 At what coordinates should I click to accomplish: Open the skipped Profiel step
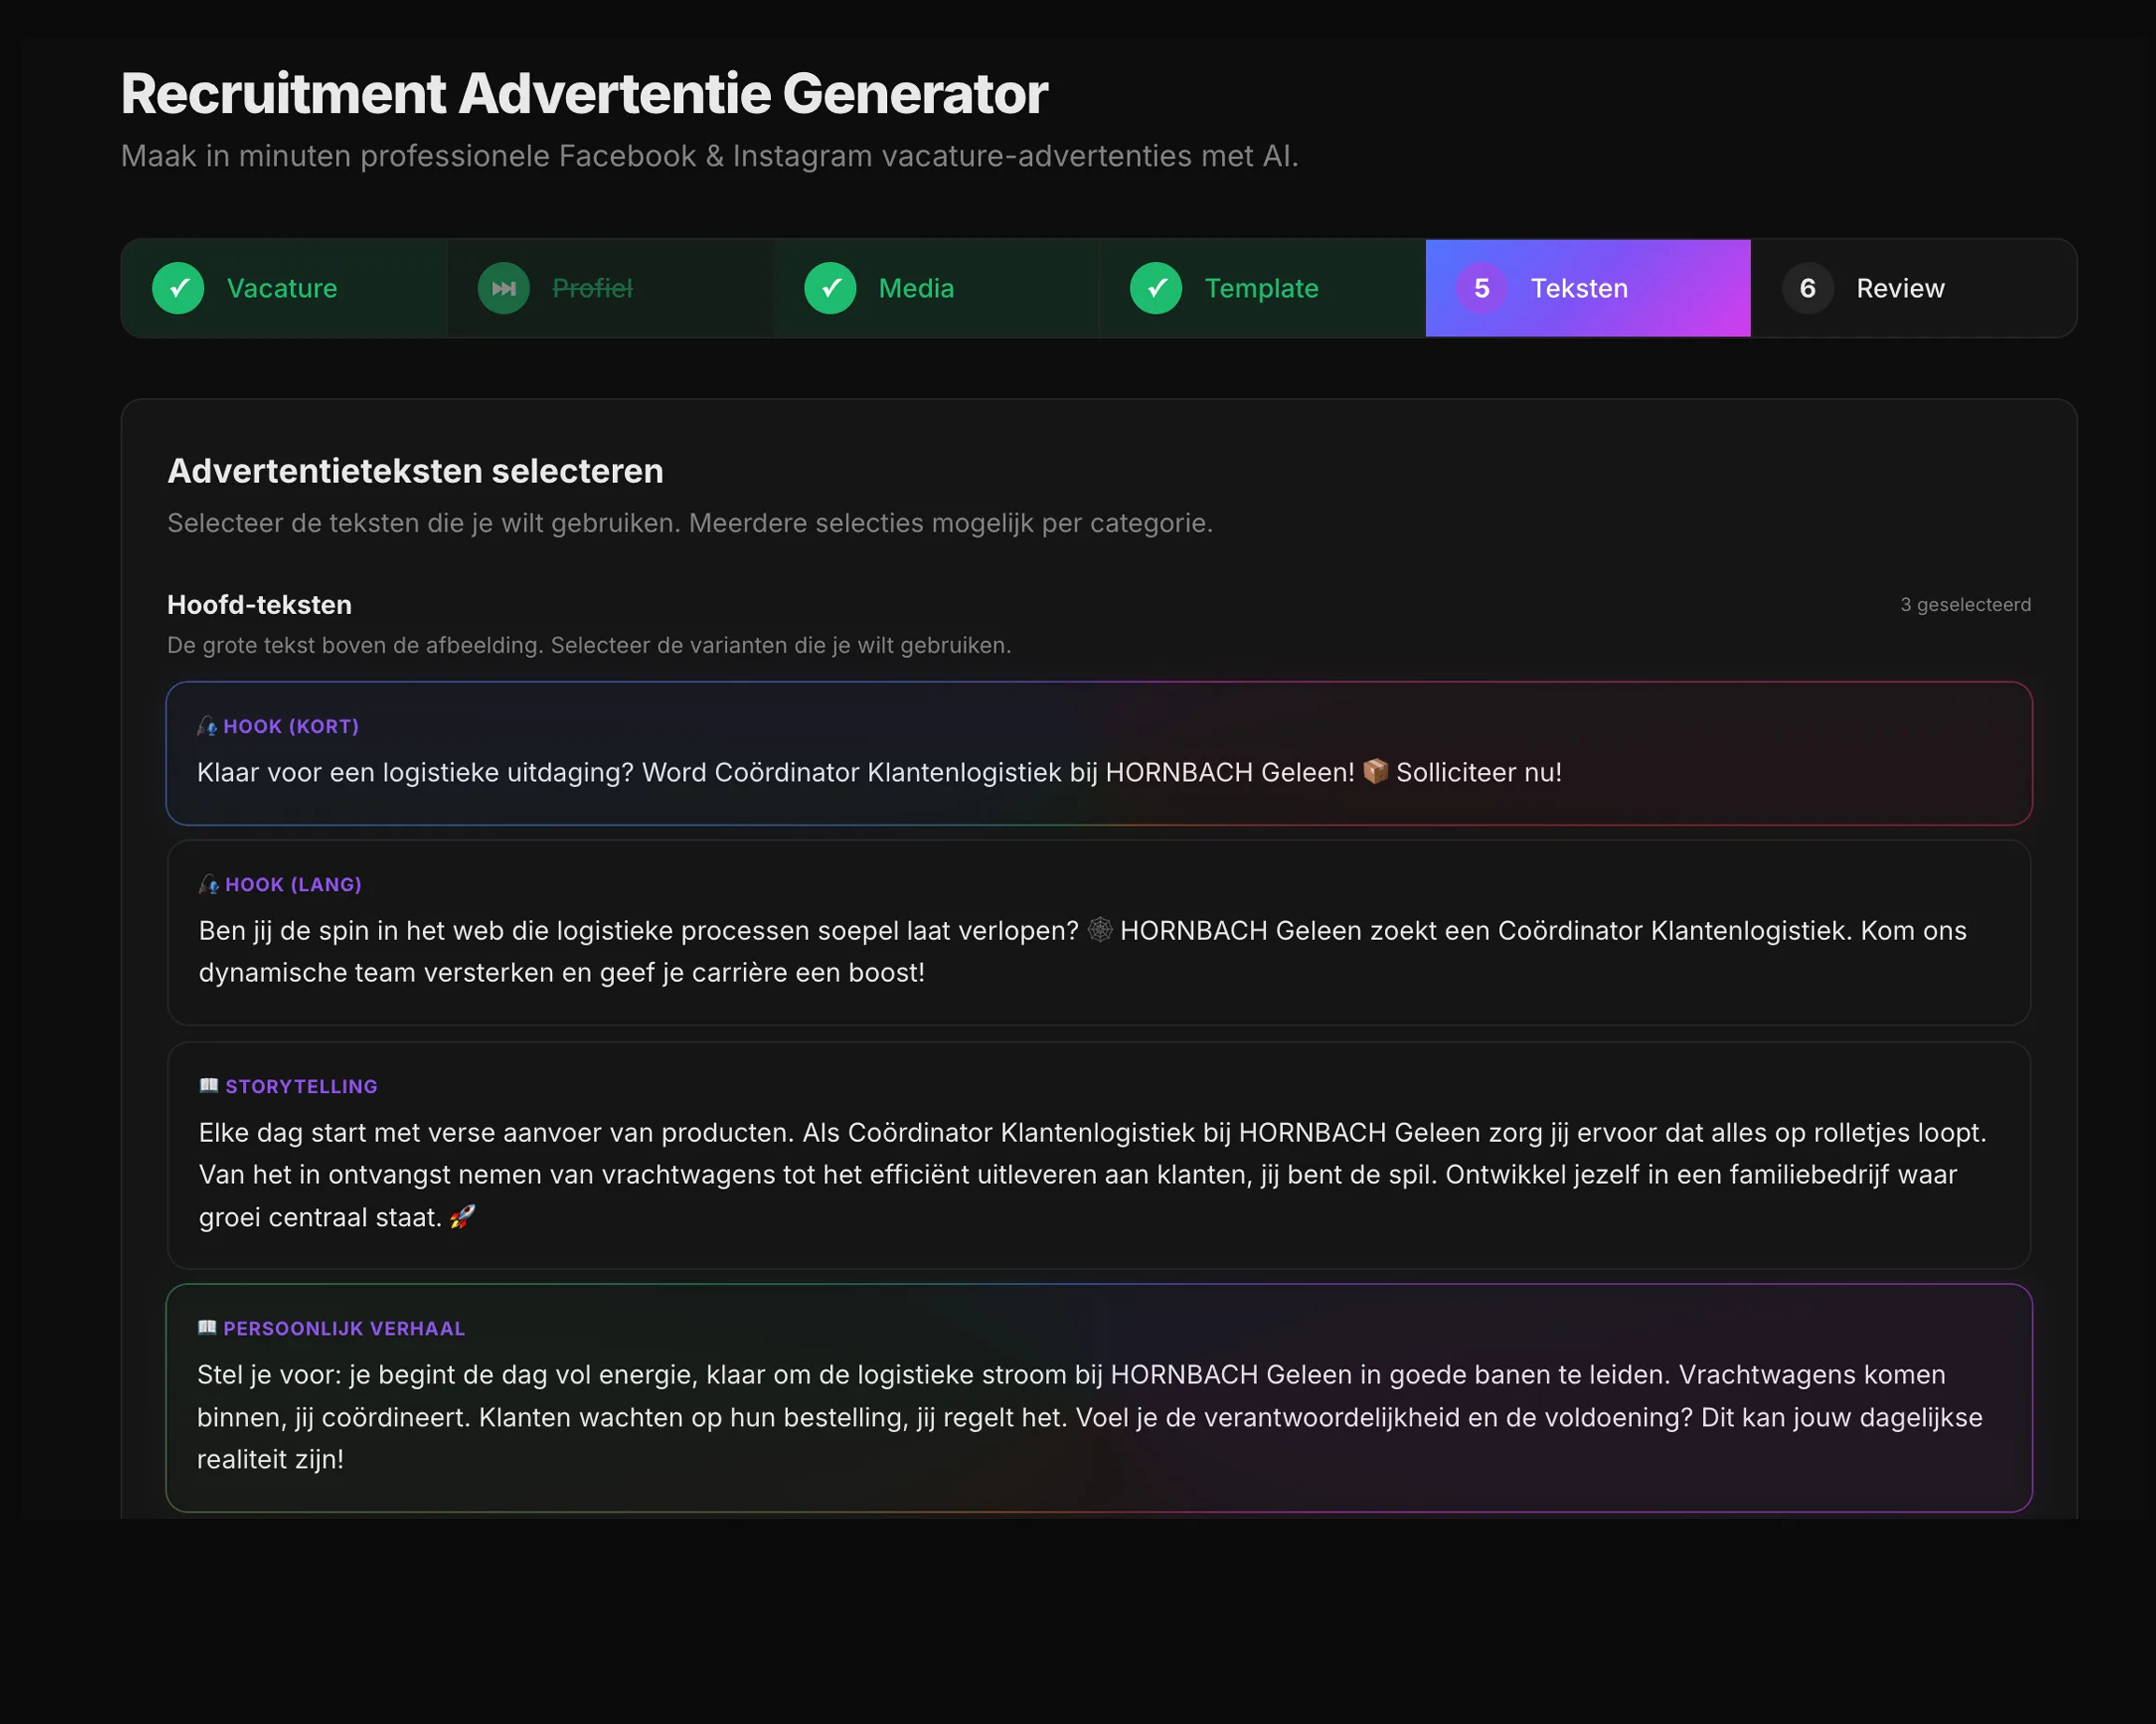click(610, 288)
